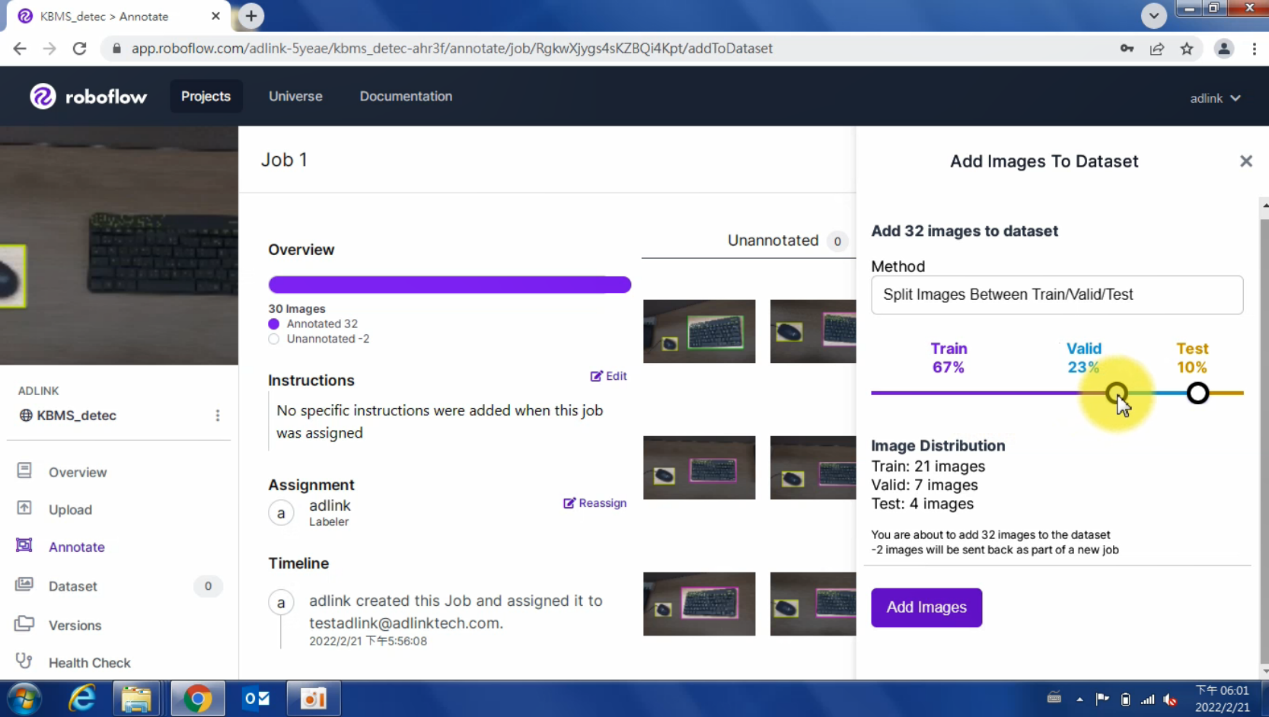Open the KBMS_detec project options menu

tap(217, 416)
